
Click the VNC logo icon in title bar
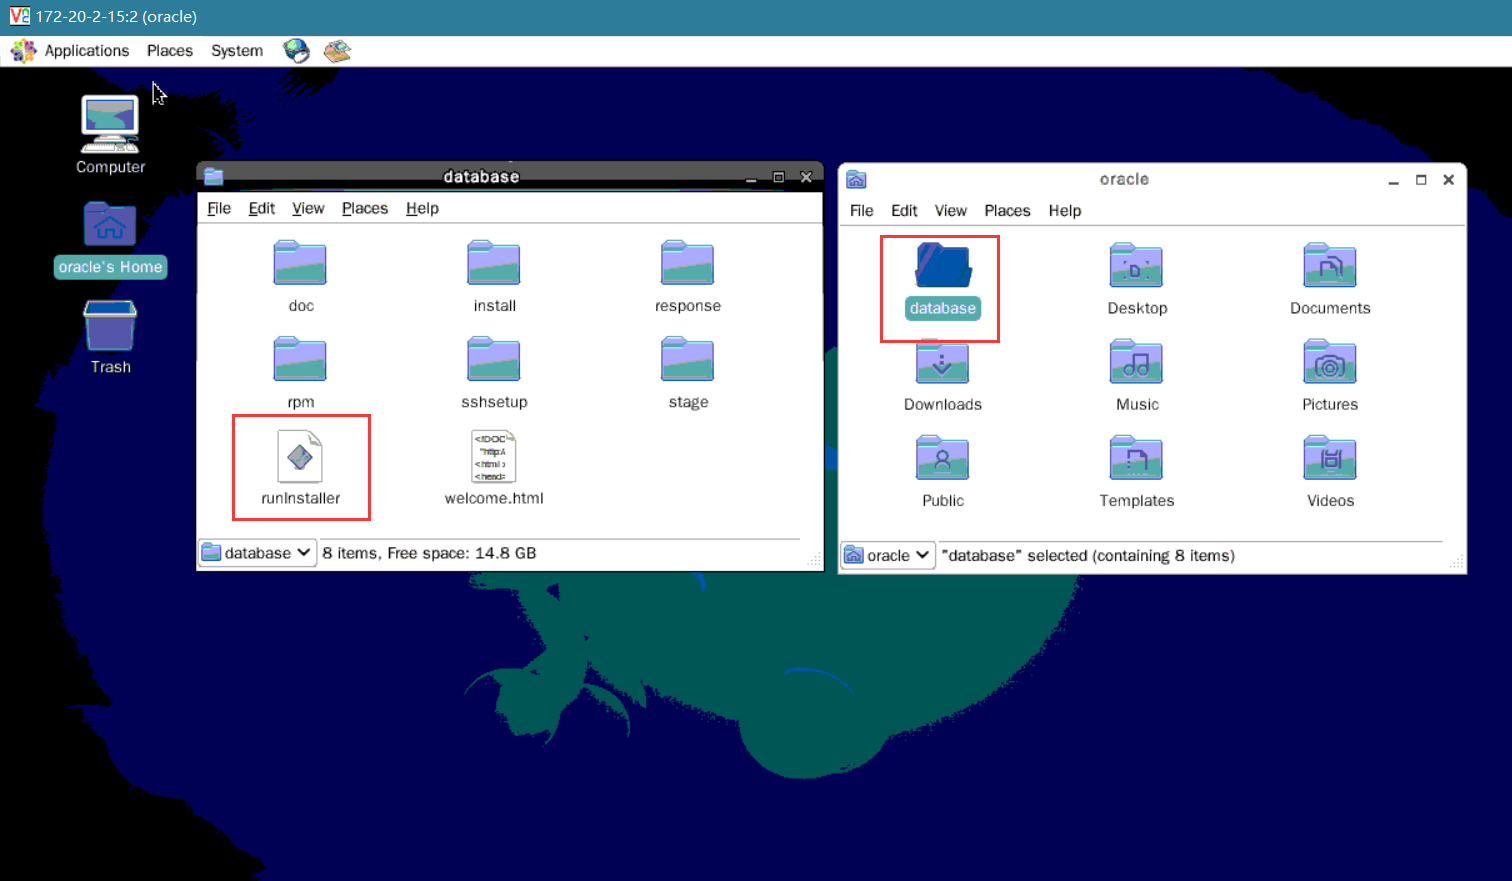coord(19,16)
